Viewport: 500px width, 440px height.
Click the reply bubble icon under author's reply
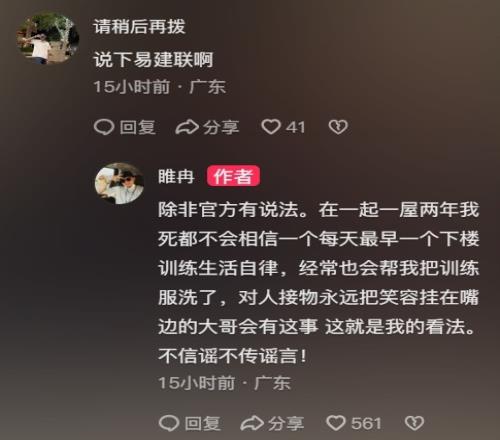169,423
